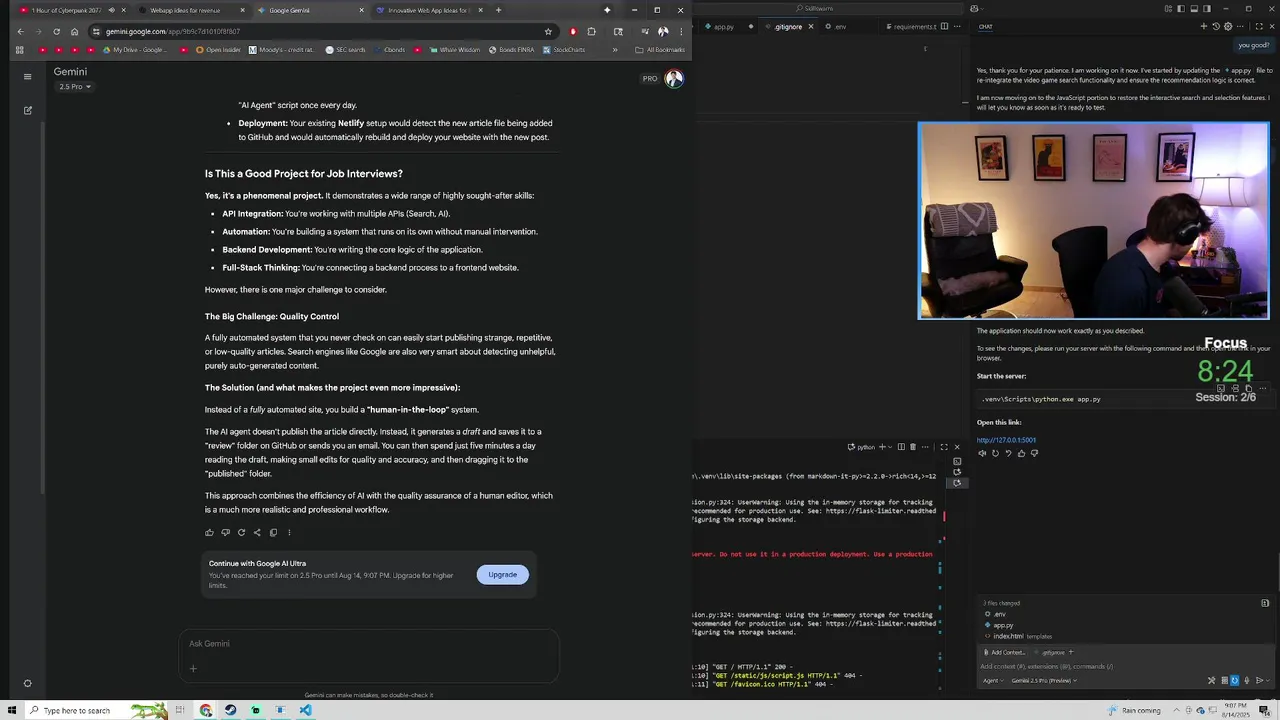Open Gemini settings gear in sidebar
Image resolution: width=1280 pixels, height=720 pixels.
coord(28,684)
